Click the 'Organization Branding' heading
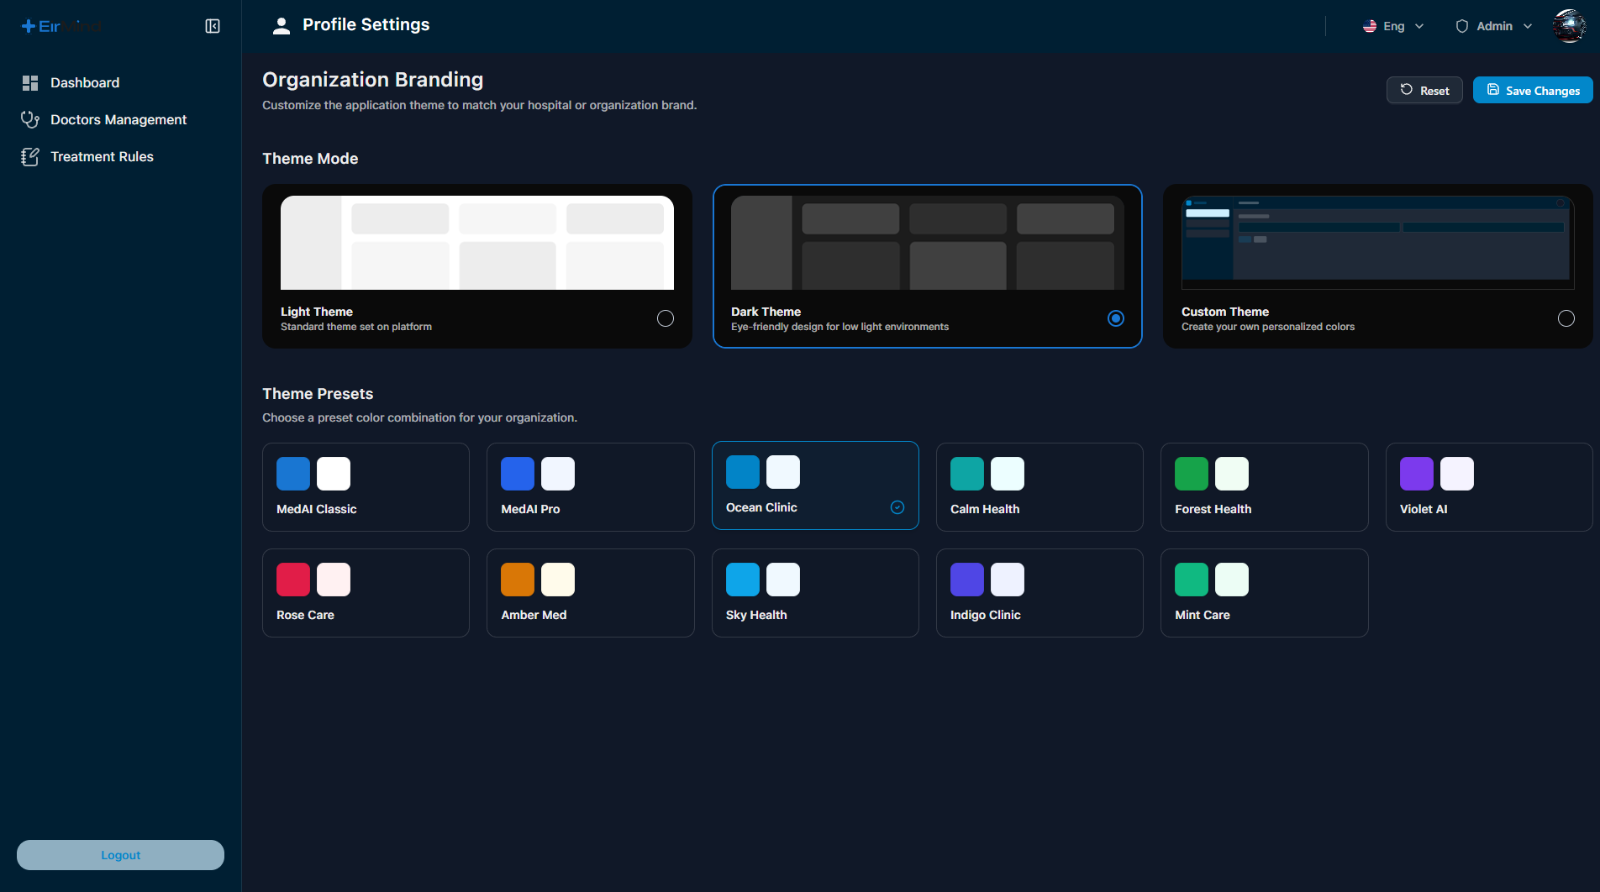Image resolution: width=1600 pixels, height=892 pixels. coord(373,80)
